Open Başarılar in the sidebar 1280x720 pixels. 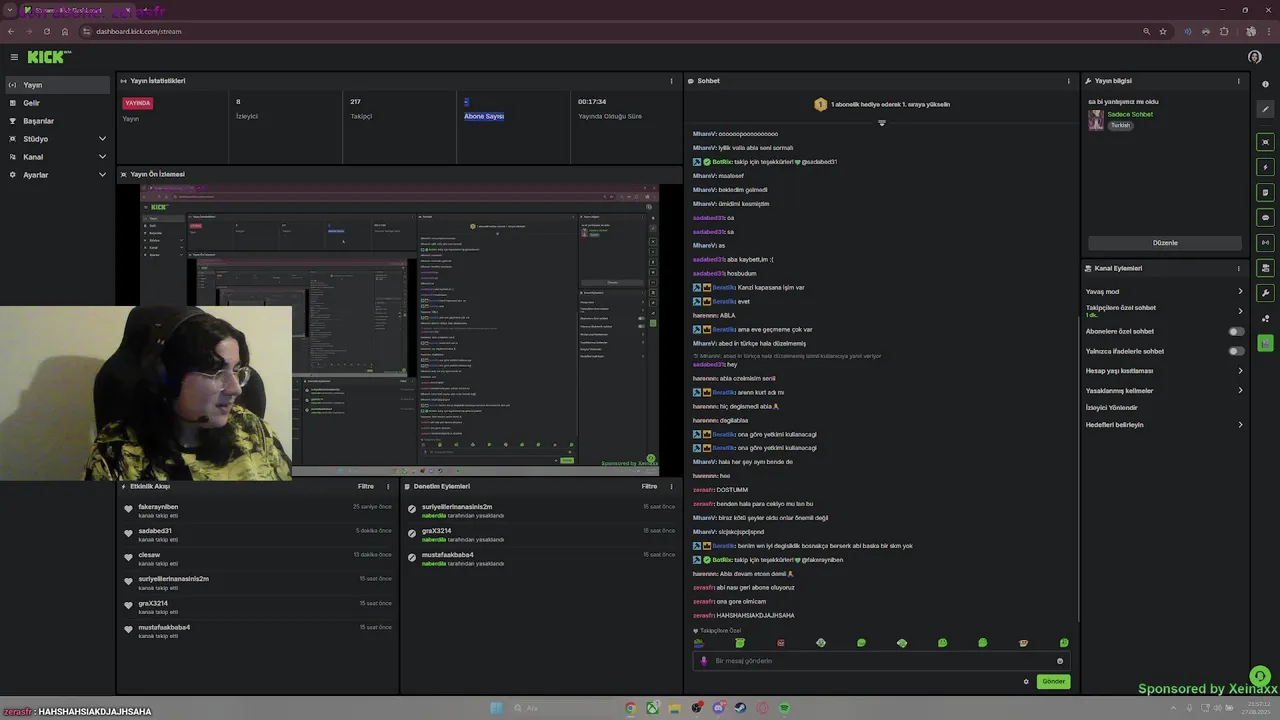[x=57, y=121]
